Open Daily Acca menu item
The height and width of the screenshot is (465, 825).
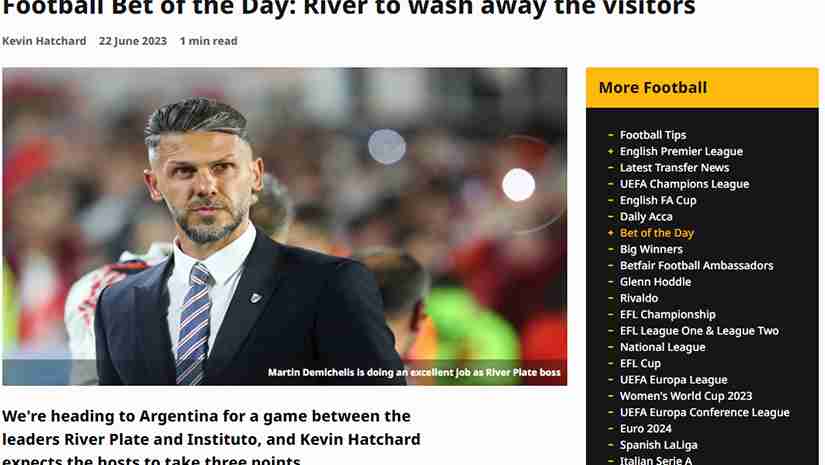pyautogui.click(x=646, y=217)
